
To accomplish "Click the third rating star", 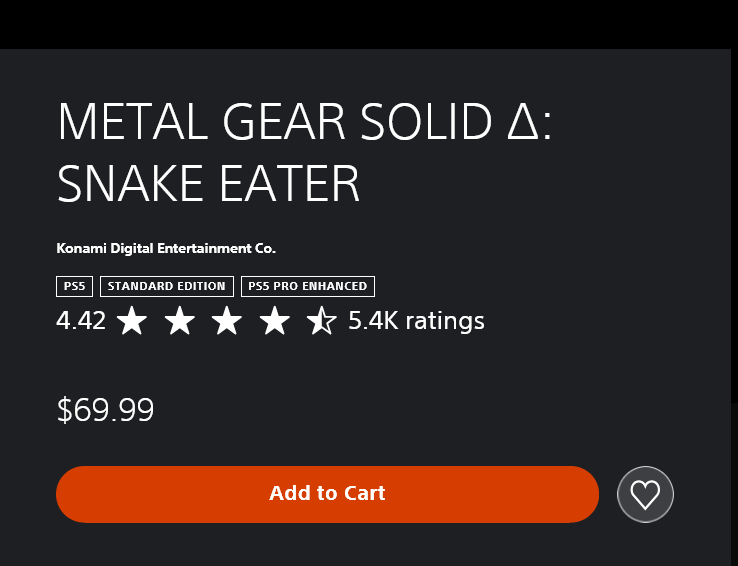I will point(227,321).
